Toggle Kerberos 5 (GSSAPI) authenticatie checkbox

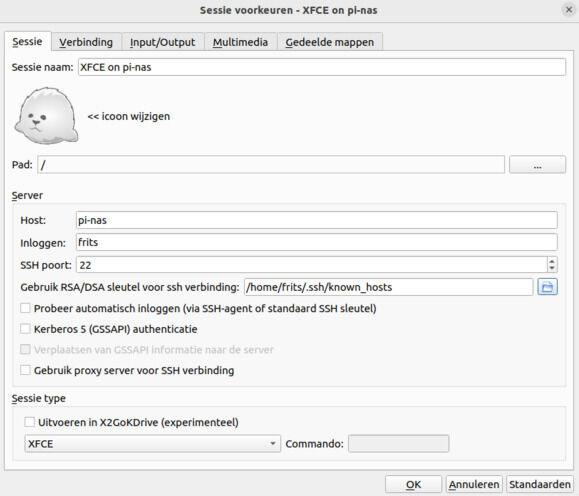(x=25, y=329)
